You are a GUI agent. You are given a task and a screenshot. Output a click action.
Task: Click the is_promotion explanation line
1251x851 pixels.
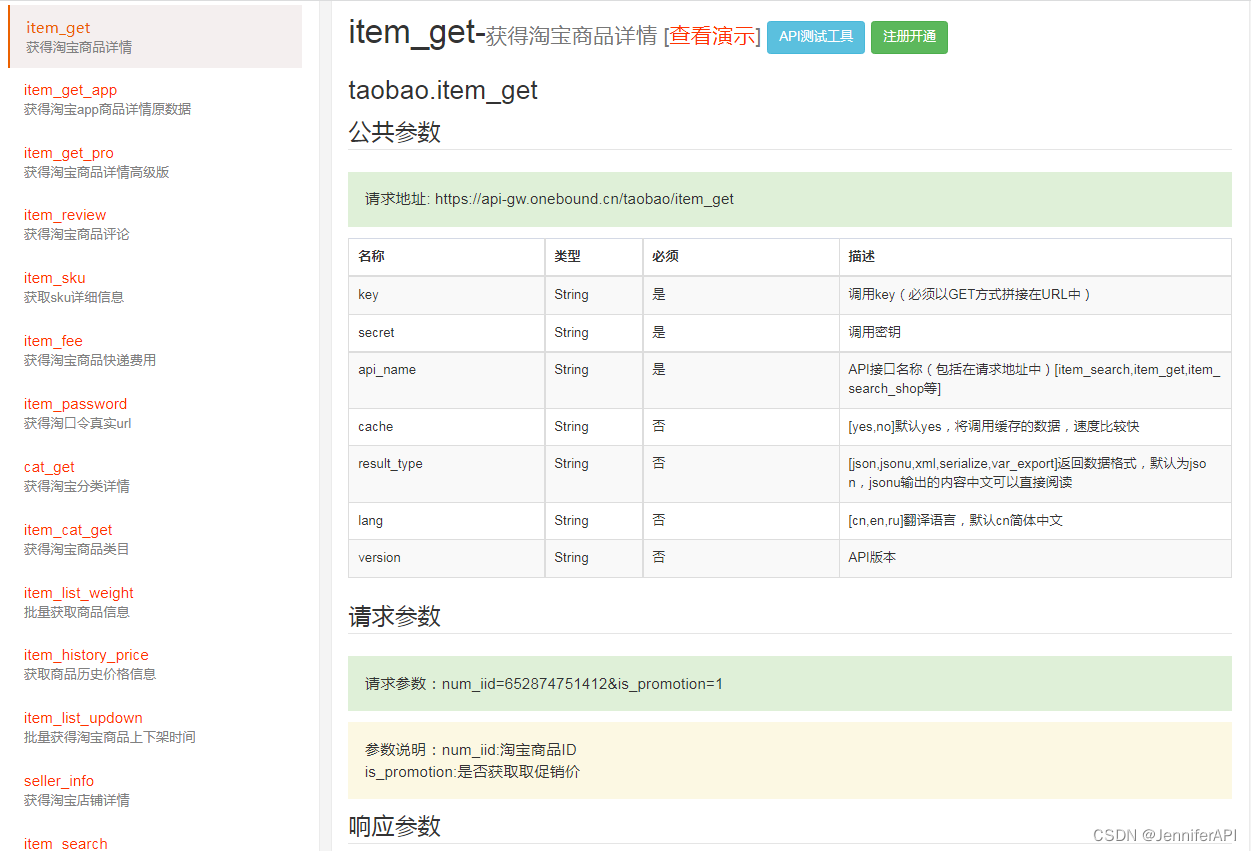pos(472,772)
